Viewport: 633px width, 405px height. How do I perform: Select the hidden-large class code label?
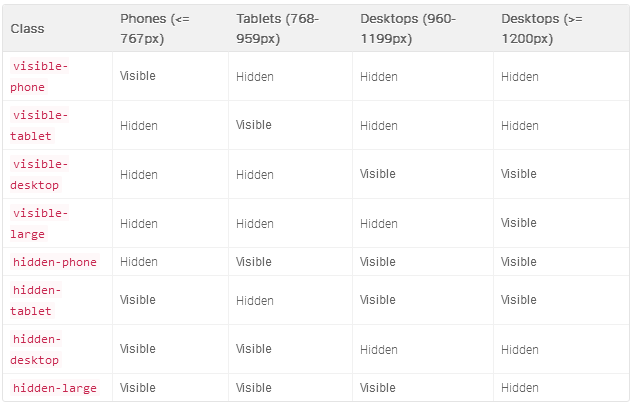tap(55, 388)
